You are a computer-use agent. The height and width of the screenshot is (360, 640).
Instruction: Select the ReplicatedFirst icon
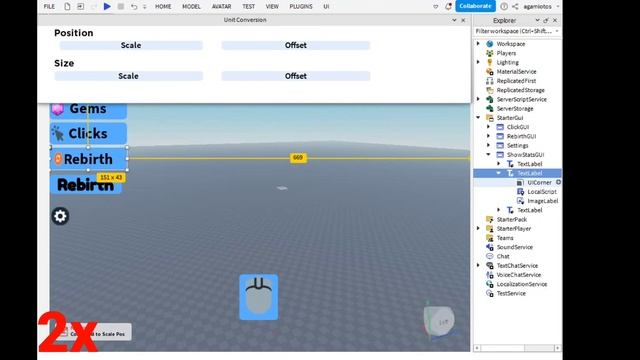(x=489, y=81)
